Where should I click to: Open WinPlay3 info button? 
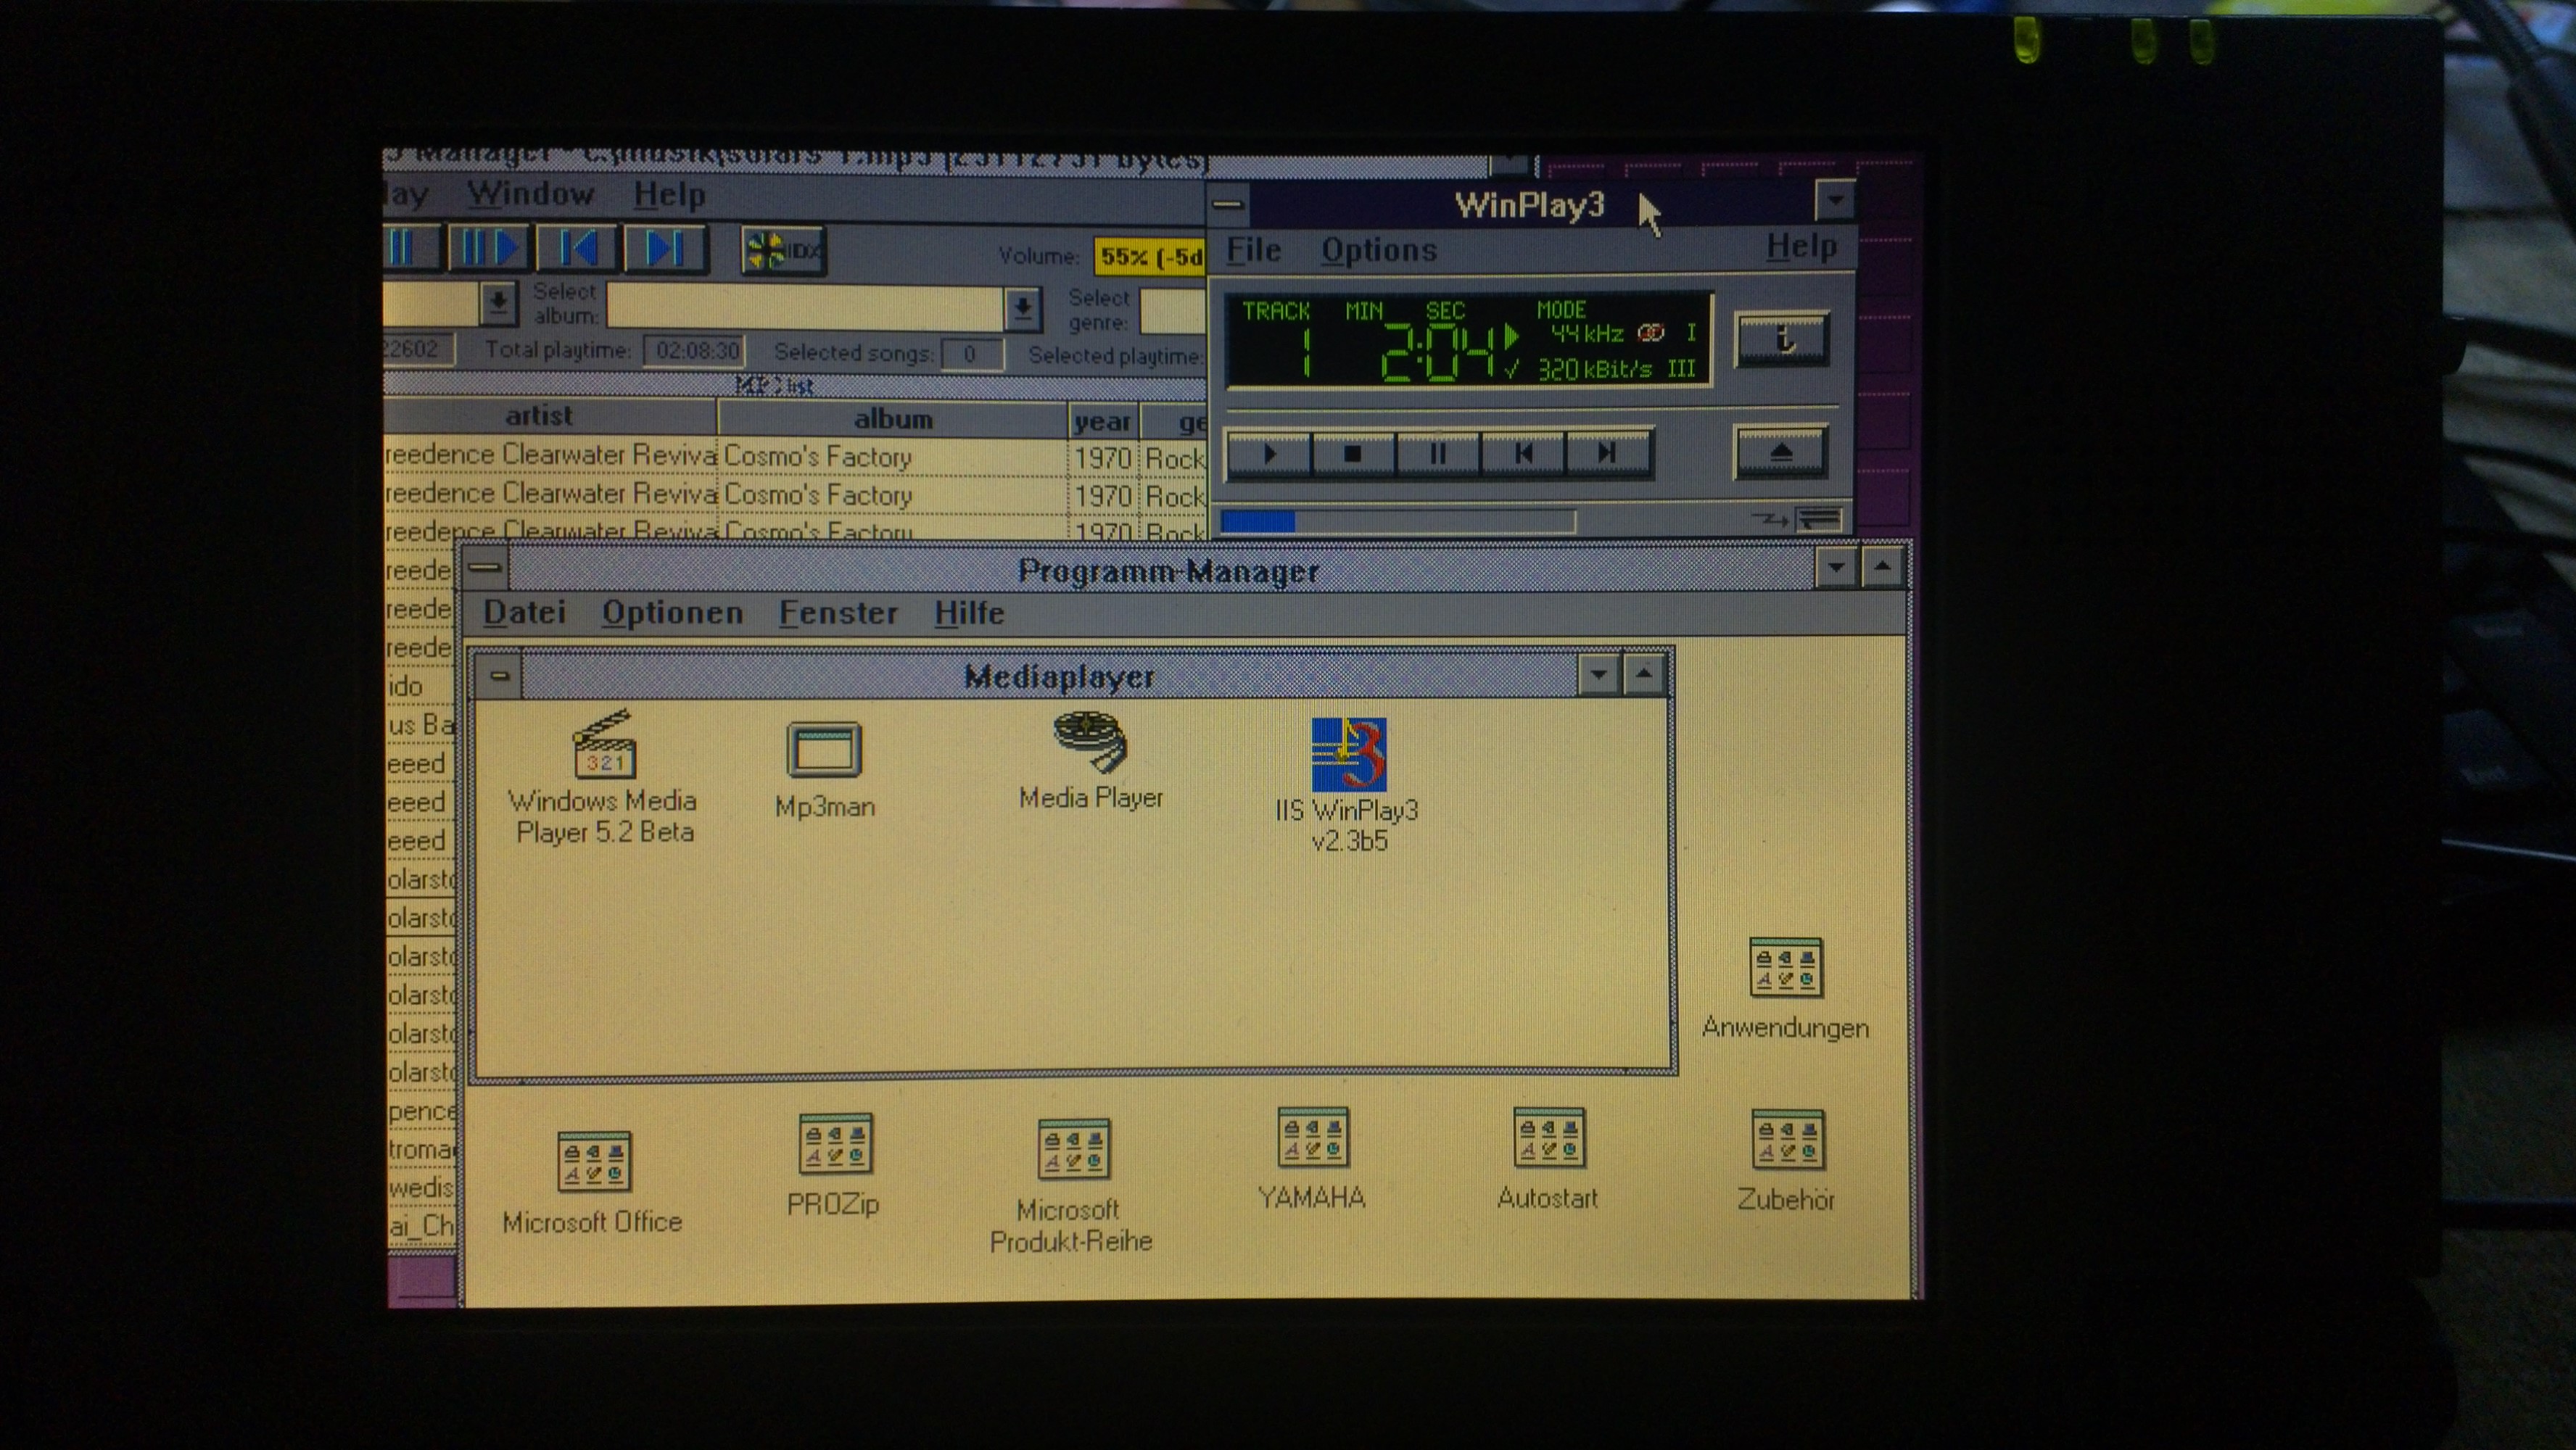pos(1782,340)
